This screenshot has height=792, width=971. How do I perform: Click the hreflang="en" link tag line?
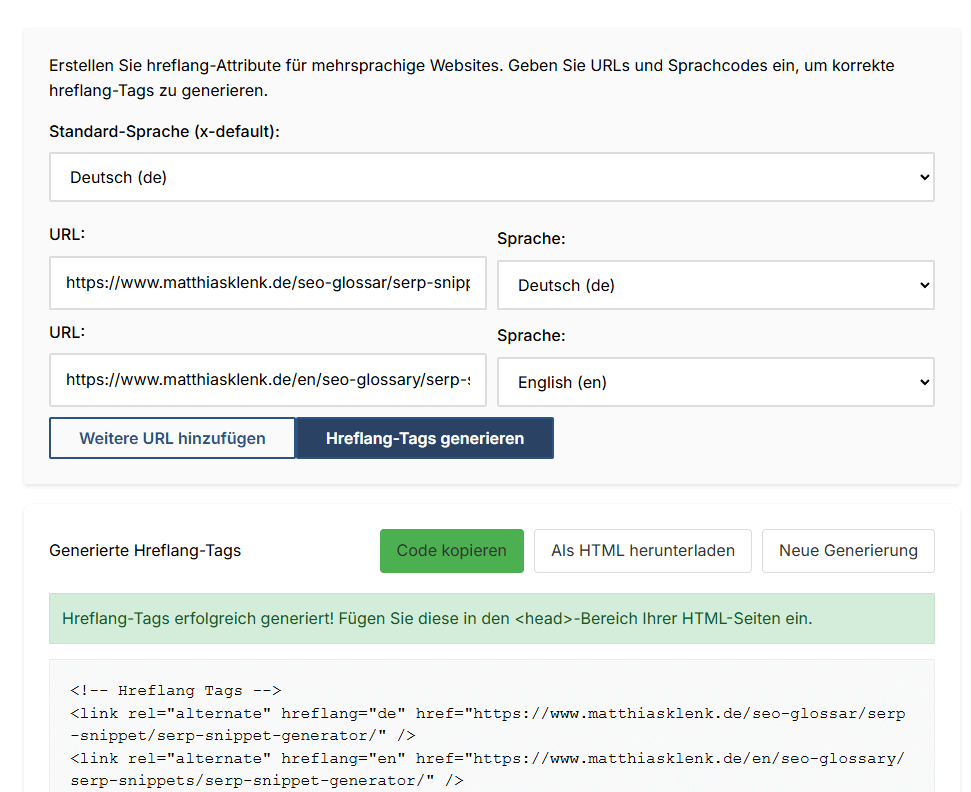point(487,769)
